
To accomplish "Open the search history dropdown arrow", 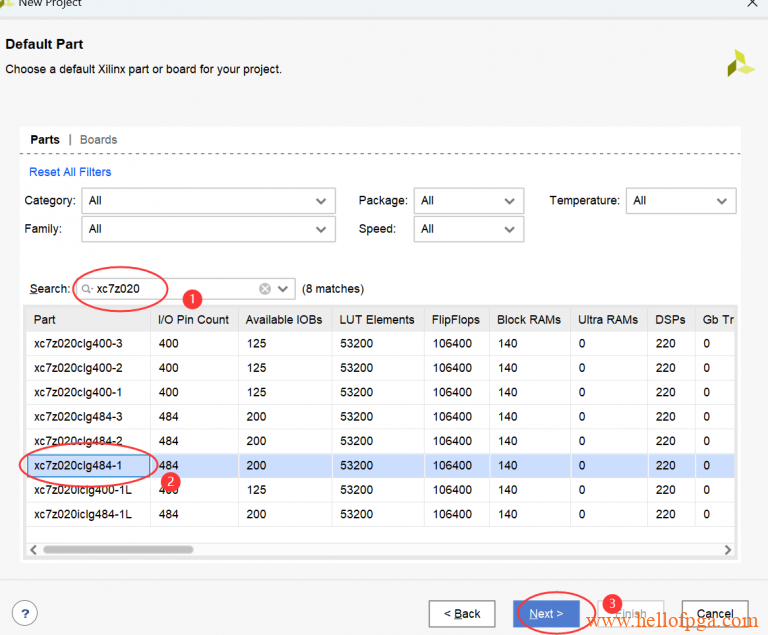I will (x=283, y=289).
